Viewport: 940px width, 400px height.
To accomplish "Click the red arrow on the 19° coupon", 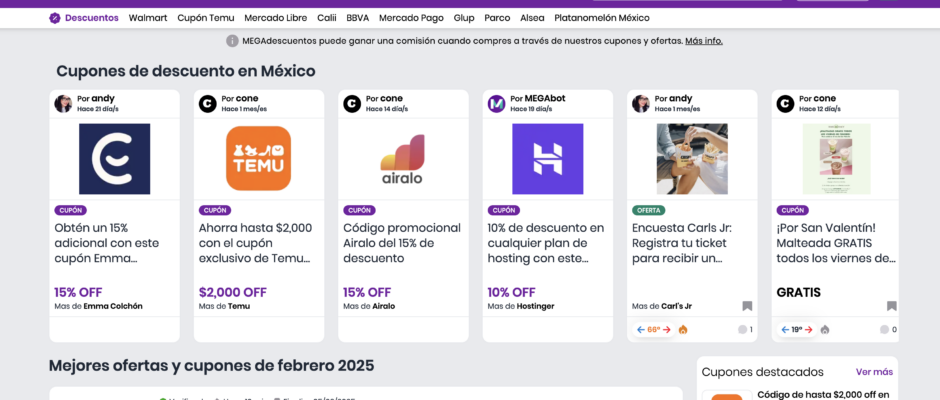I will pyautogui.click(x=810, y=329).
